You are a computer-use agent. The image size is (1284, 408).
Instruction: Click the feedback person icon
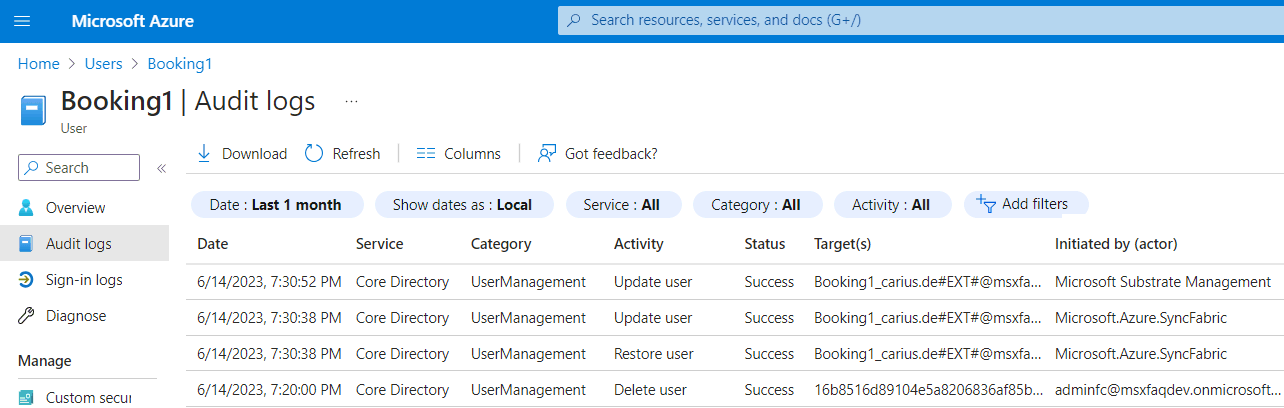547,153
